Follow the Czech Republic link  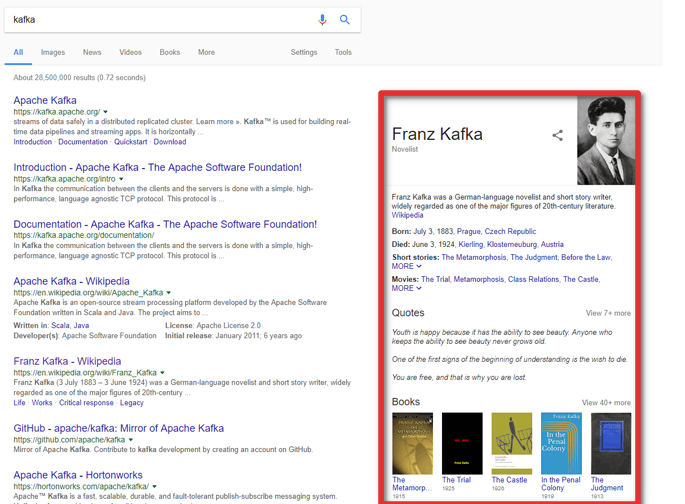pos(510,231)
